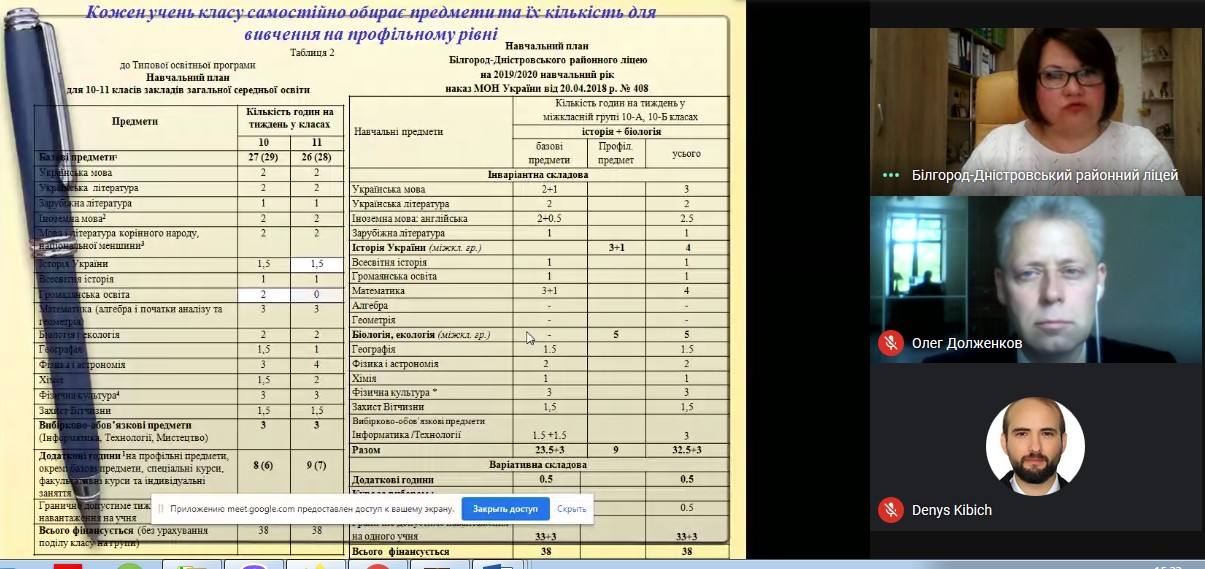Click the Профіл. предмет column header
This screenshot has height=569, width=1205.
pyautogui.click(x=616, y=152)
